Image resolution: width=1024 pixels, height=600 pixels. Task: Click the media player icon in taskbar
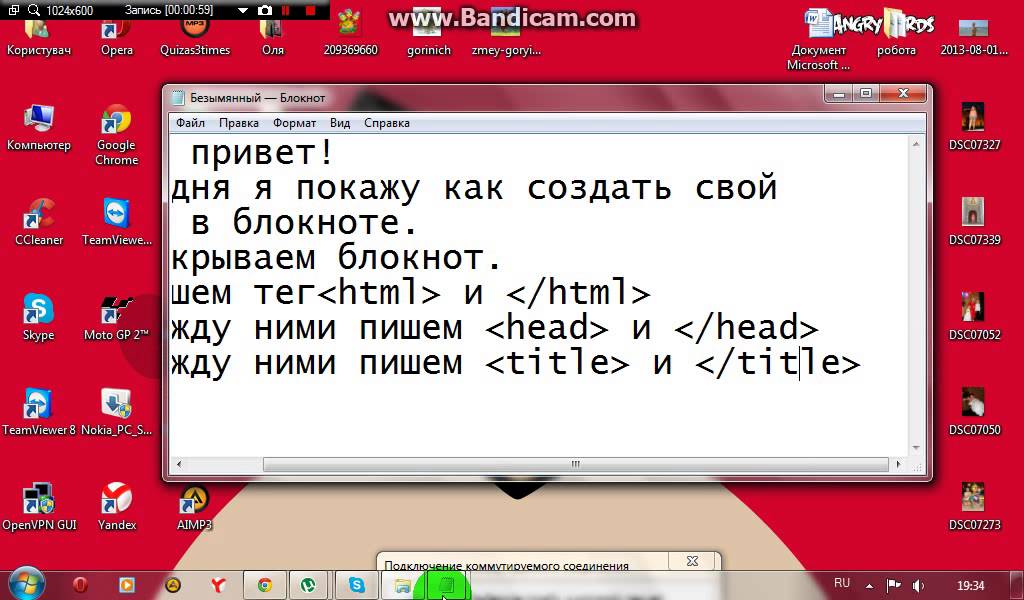point(127,585)
